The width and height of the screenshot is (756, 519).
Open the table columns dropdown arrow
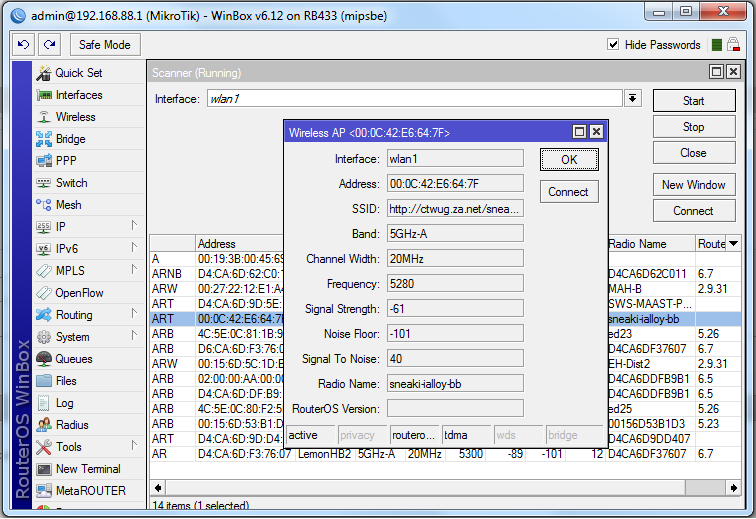coord(733,244)
